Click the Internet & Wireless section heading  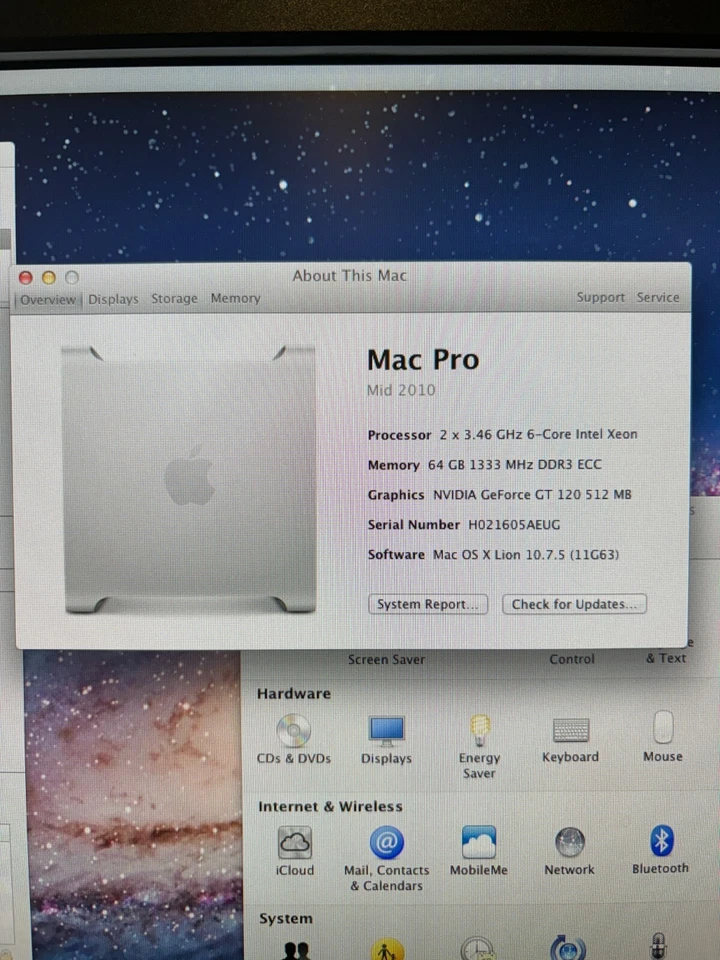coord(331,806)
